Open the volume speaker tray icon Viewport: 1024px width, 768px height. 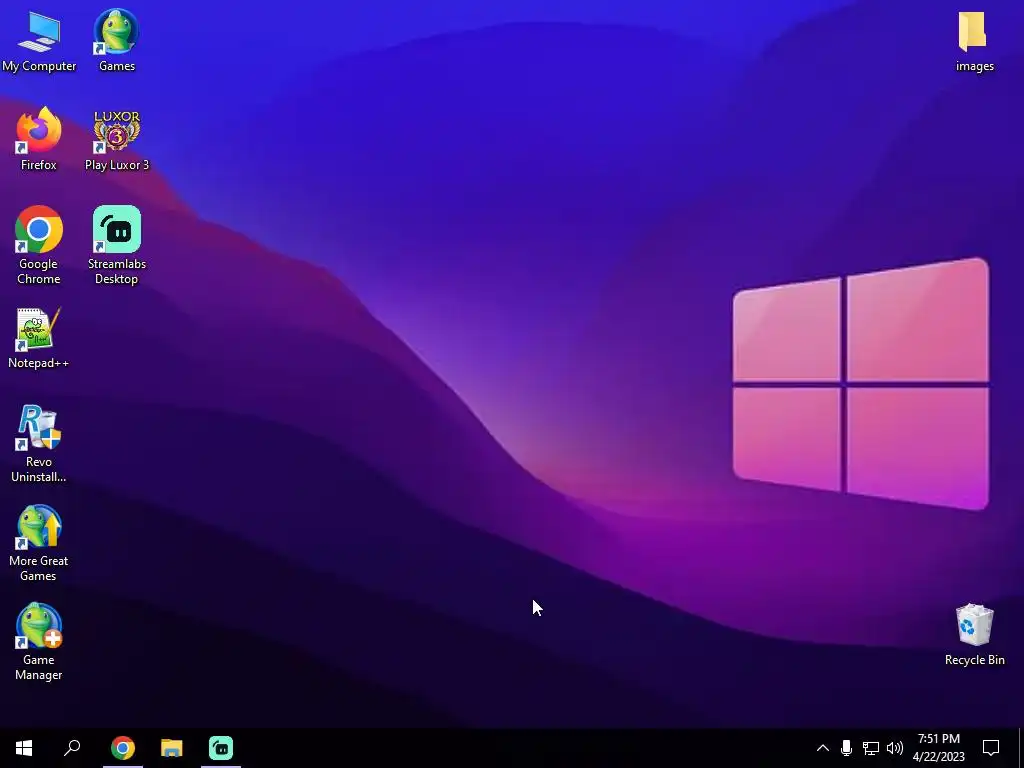(x=895, y=748)
